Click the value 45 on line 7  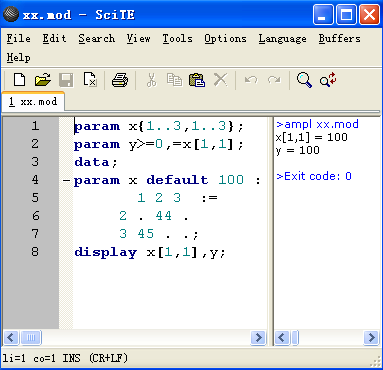point(146,234)
